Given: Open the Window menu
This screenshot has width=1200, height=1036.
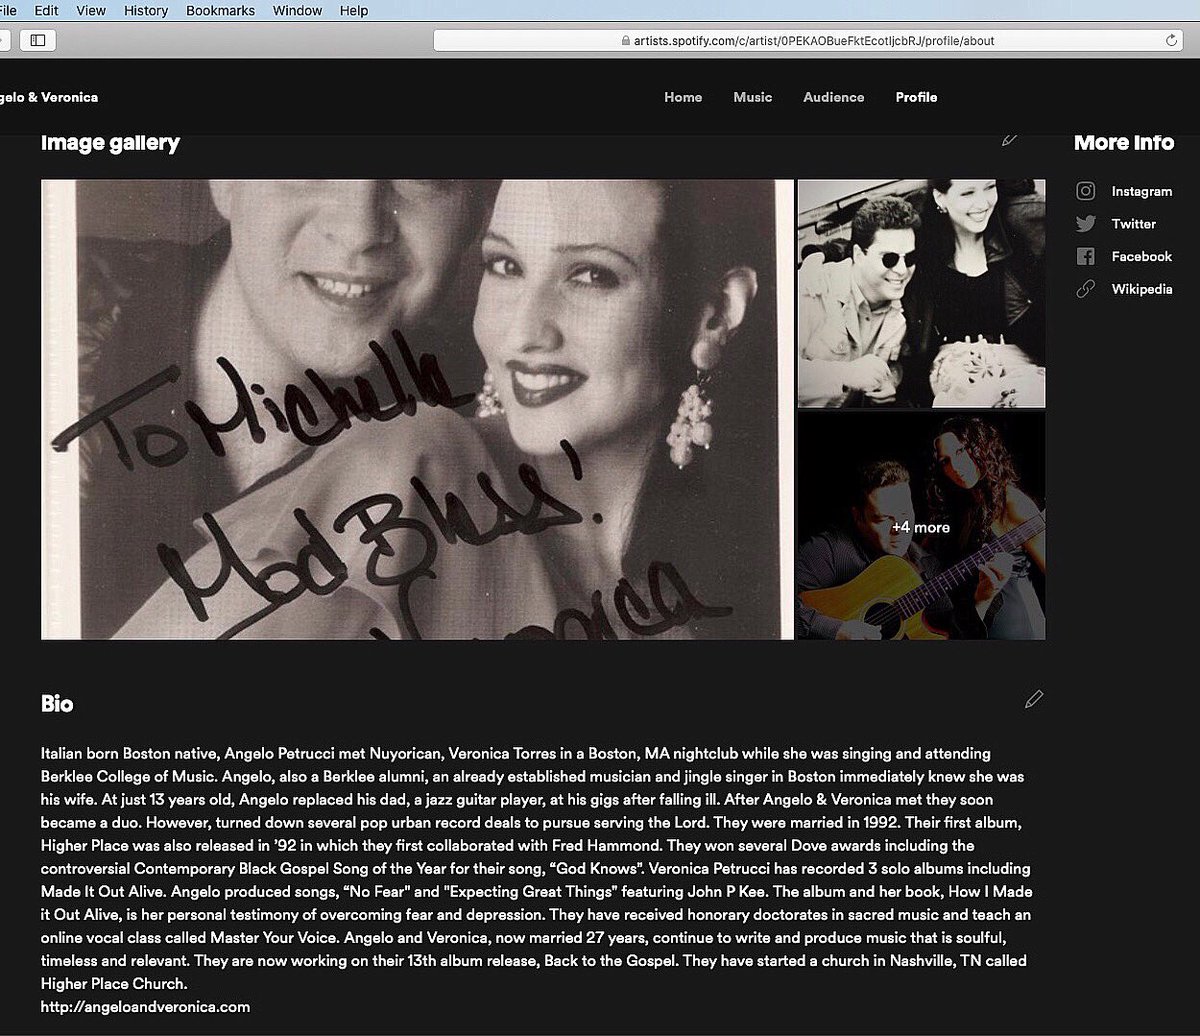Looking at the screenshot, I should coord(297,10).
